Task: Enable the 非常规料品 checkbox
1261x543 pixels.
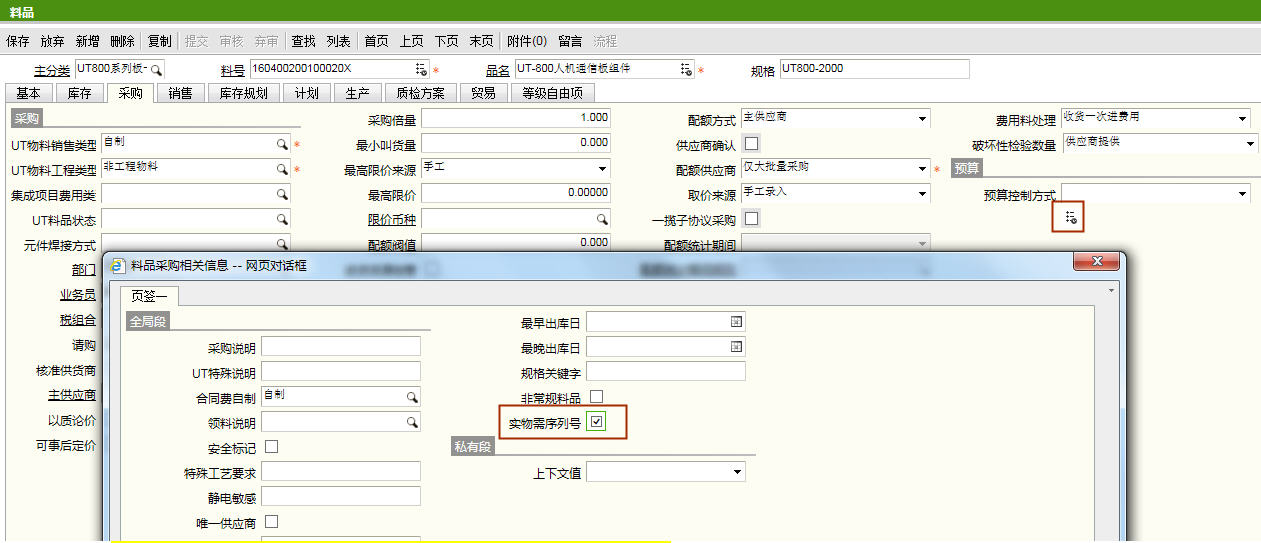Action: 597,397
